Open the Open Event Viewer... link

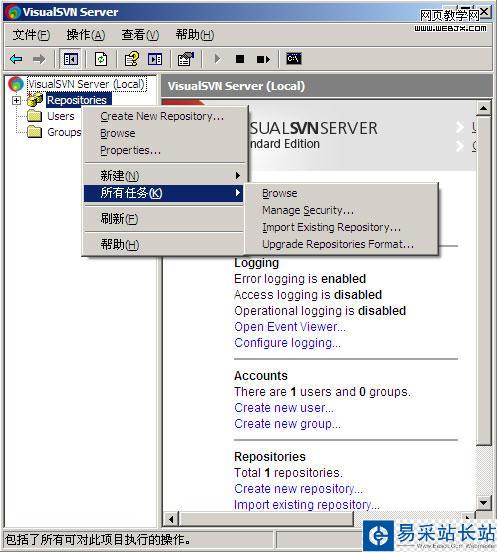pyautogui.click(x=290, y=327)
